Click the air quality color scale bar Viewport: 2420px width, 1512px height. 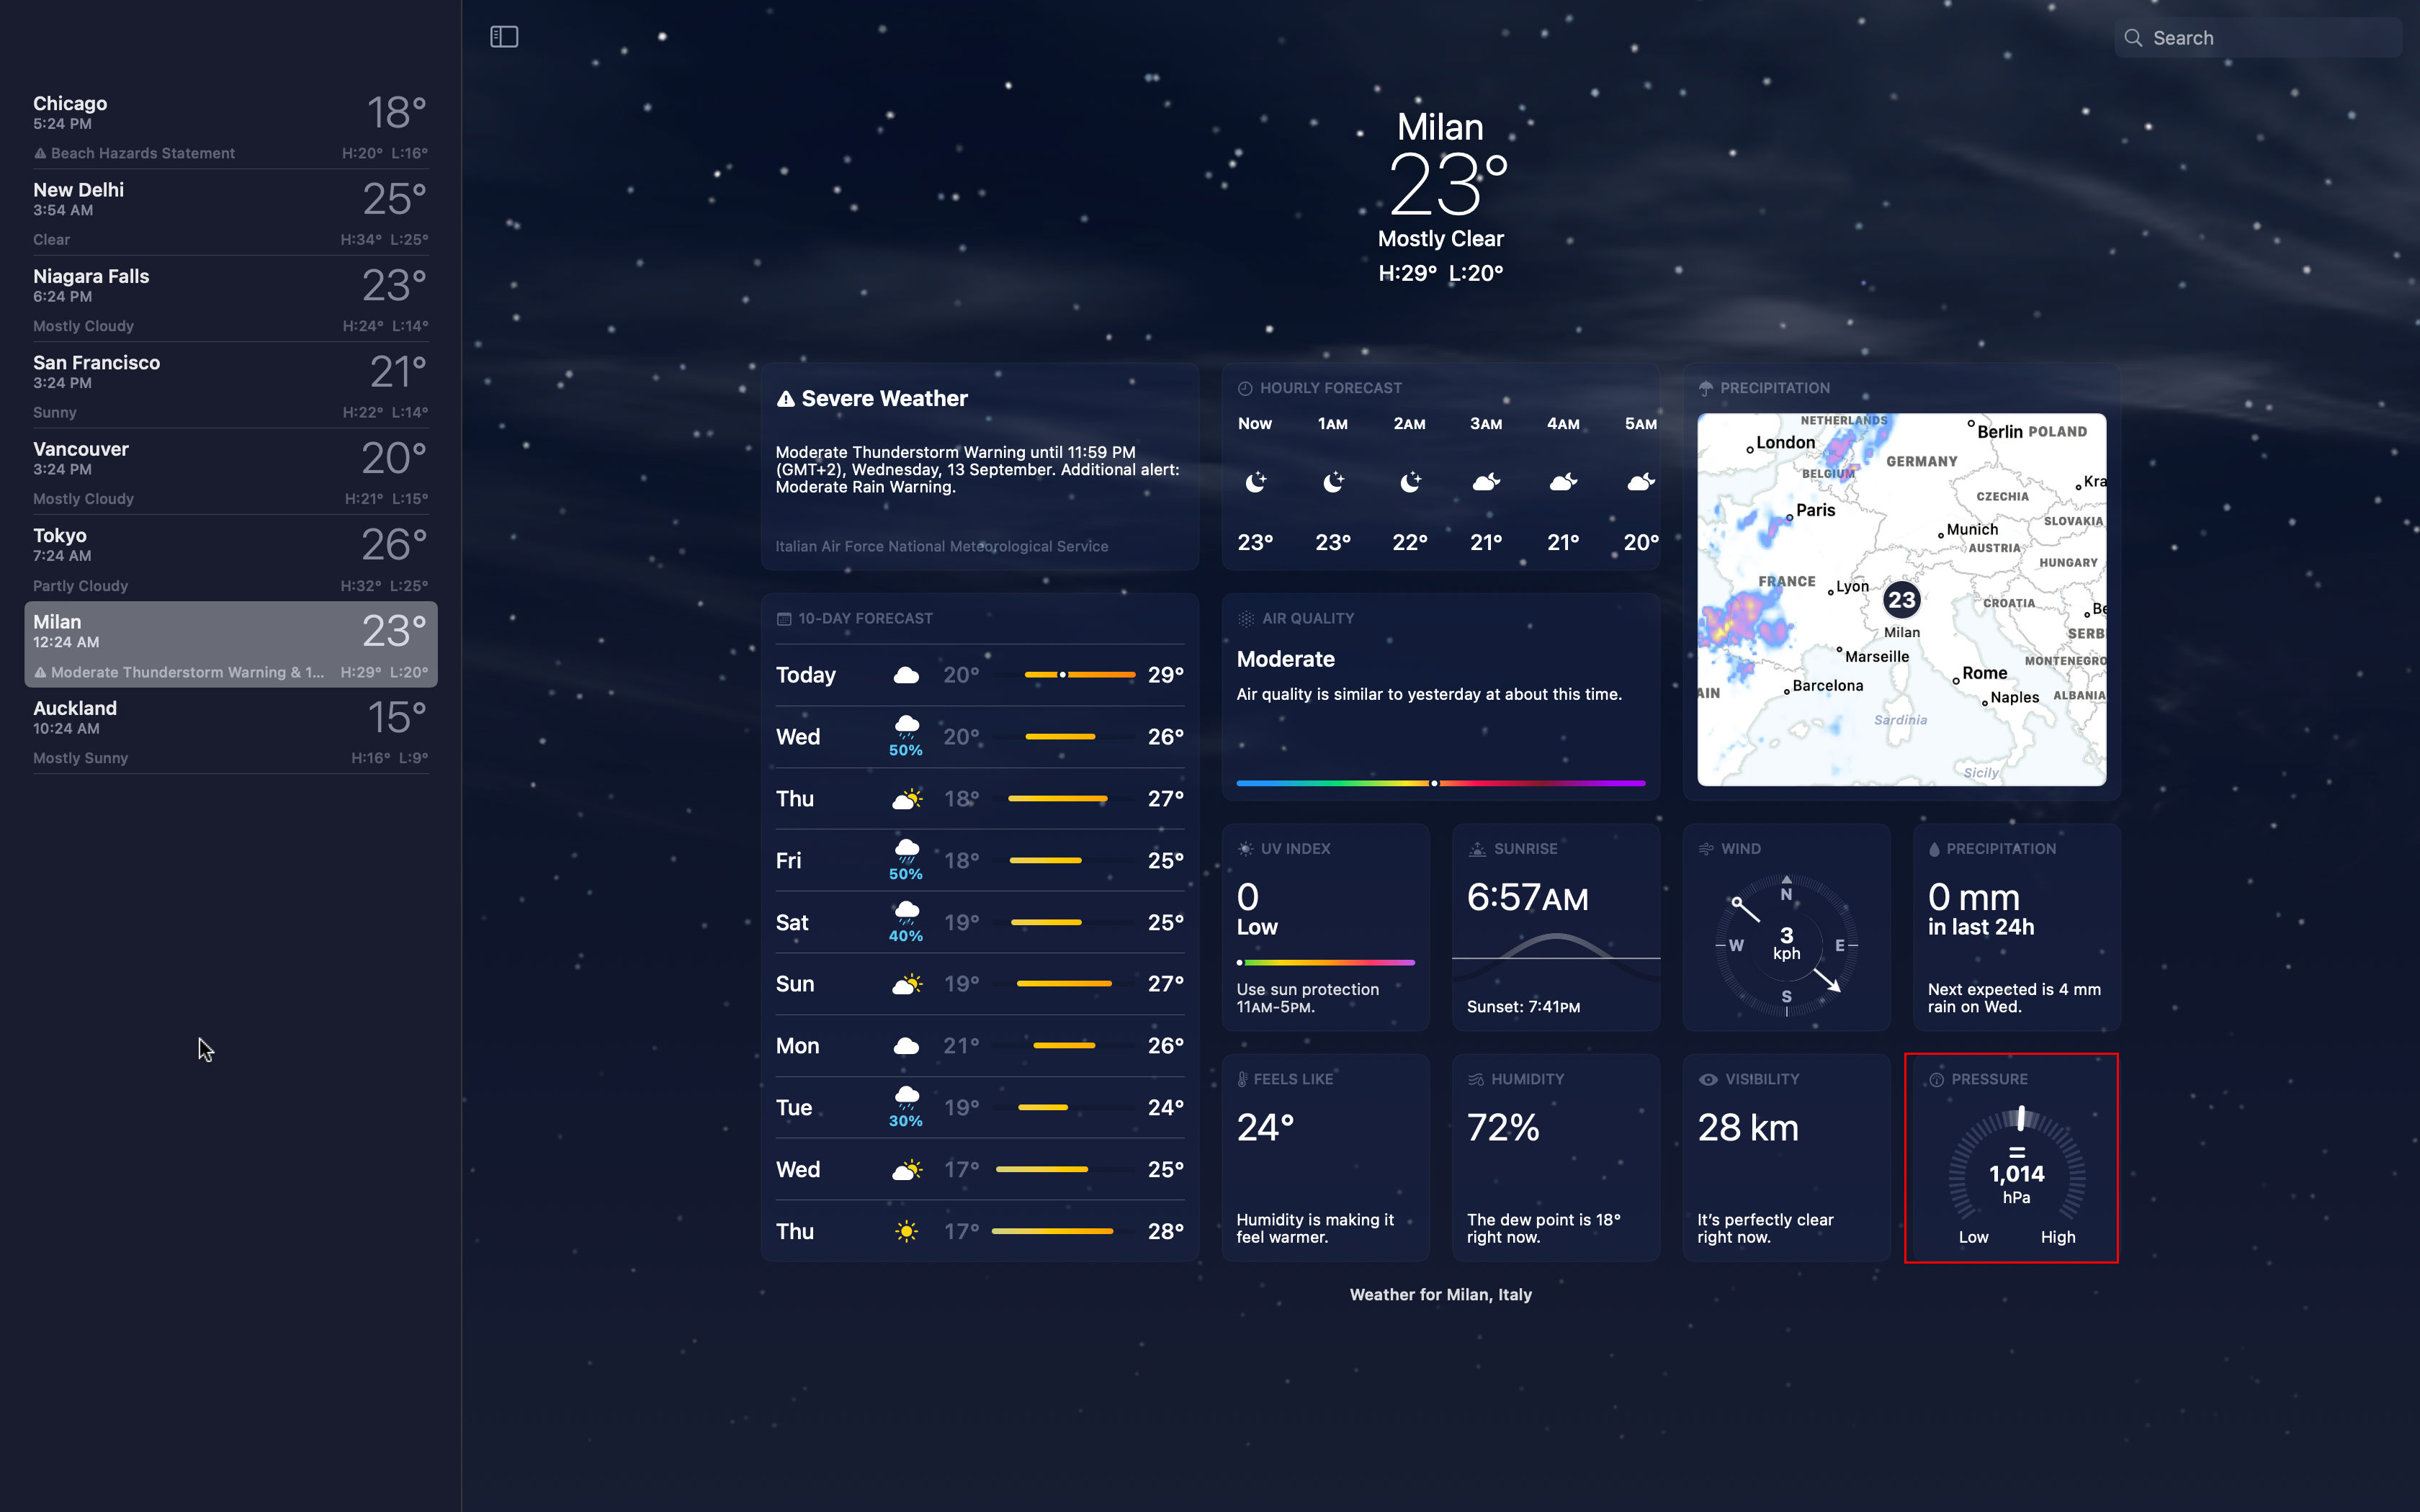click(x=1440, y=783)
